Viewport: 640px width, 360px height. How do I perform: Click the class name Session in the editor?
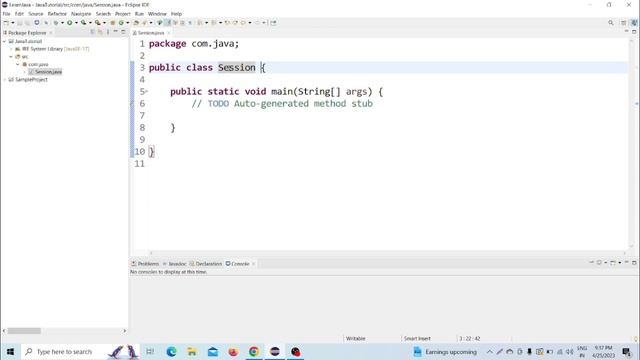point(236,67)
